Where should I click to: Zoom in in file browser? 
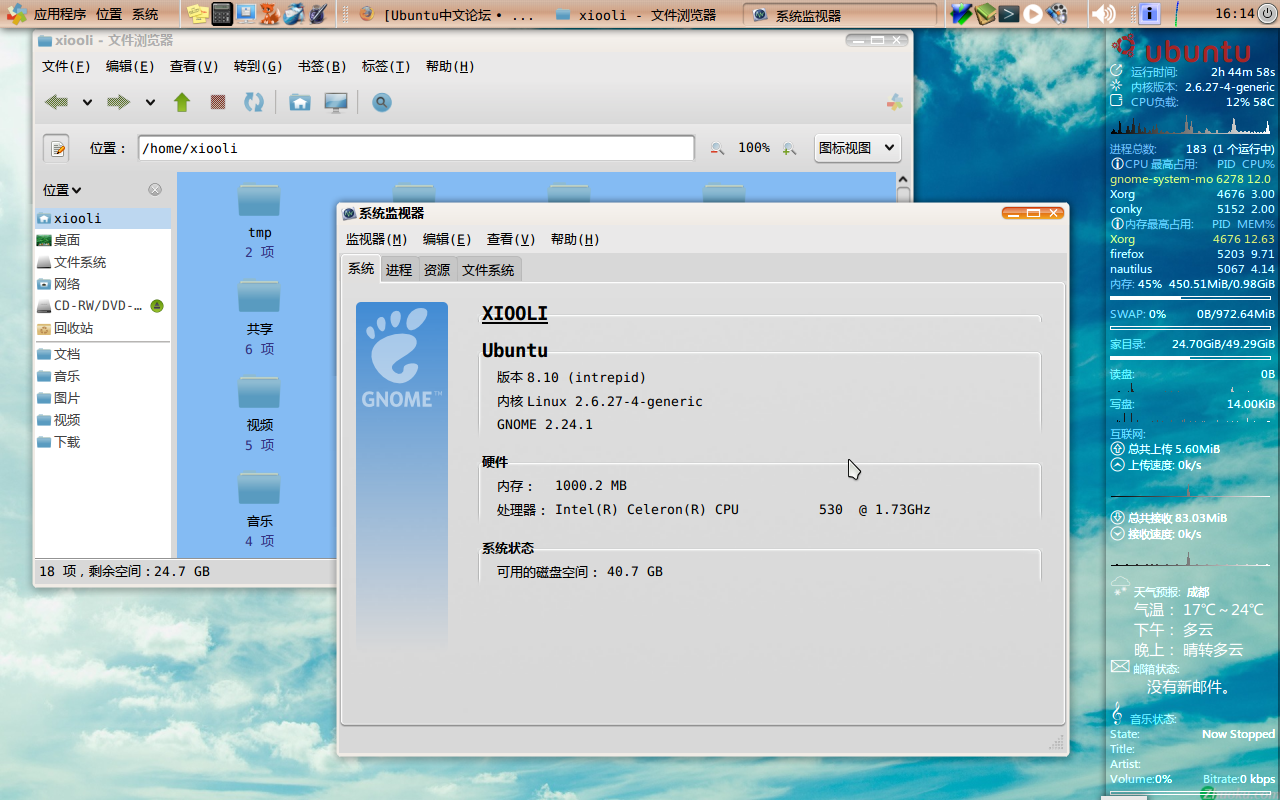tap(790, 148)
